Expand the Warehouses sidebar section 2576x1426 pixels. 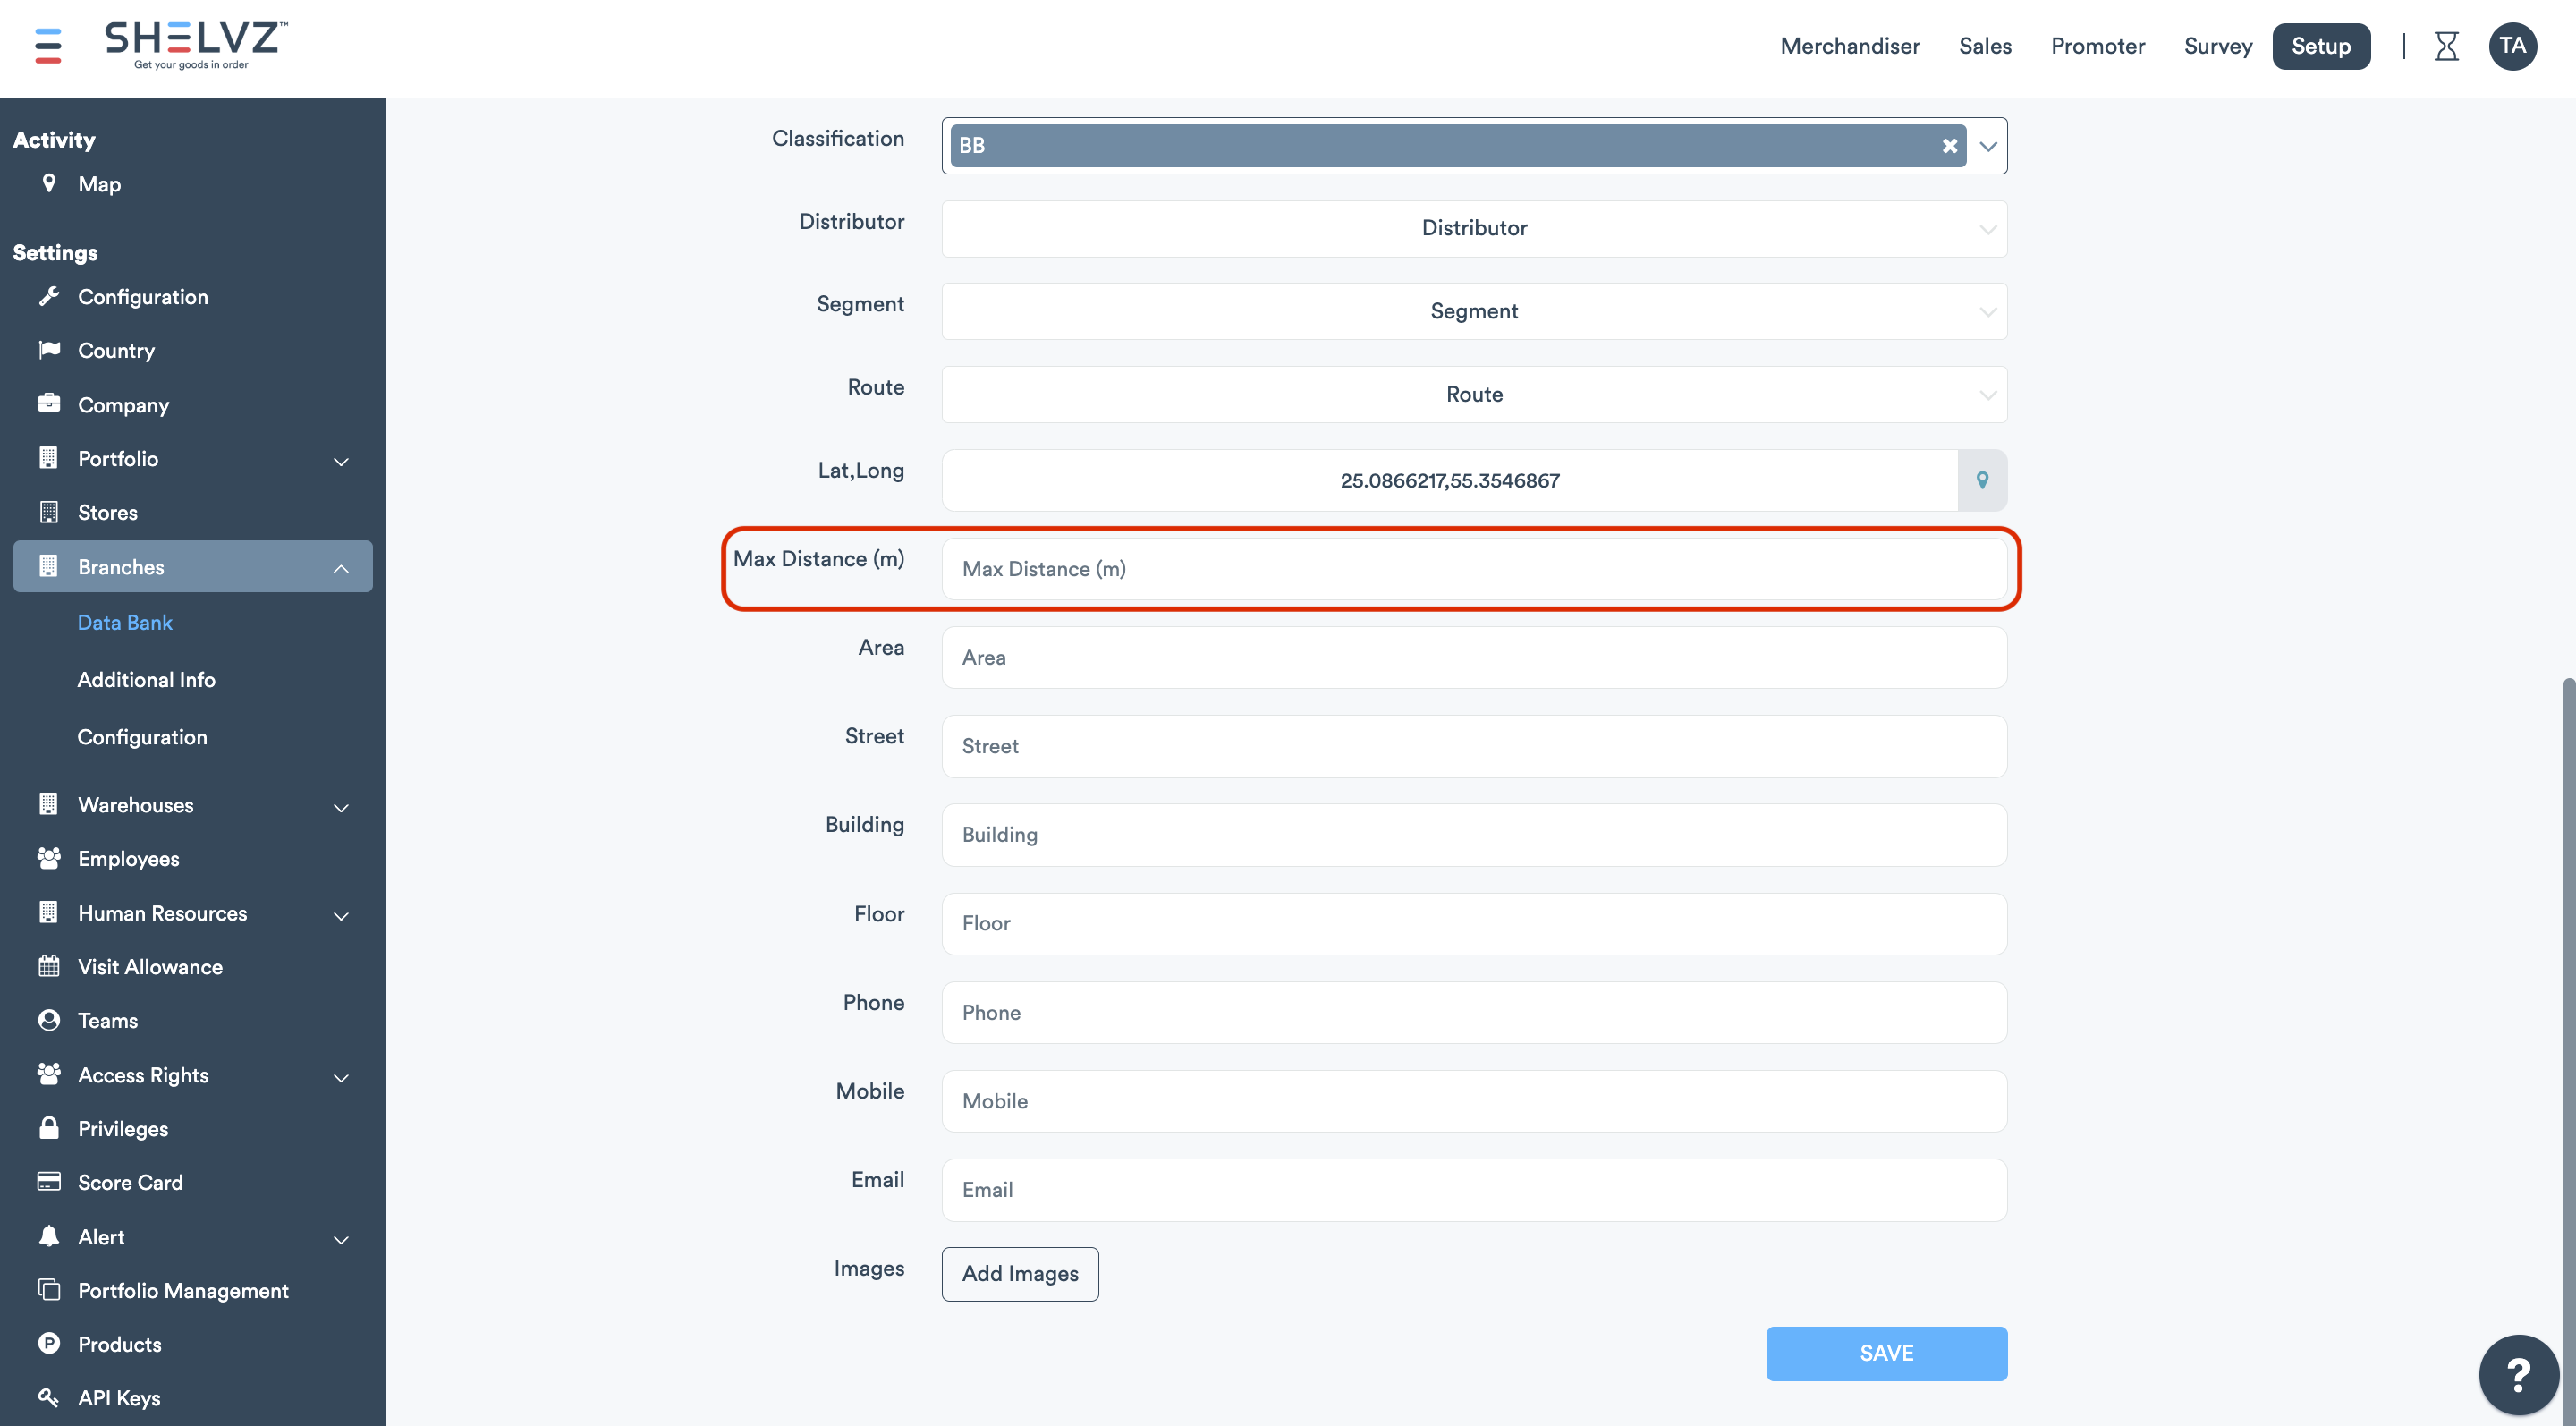click(340, 806)
